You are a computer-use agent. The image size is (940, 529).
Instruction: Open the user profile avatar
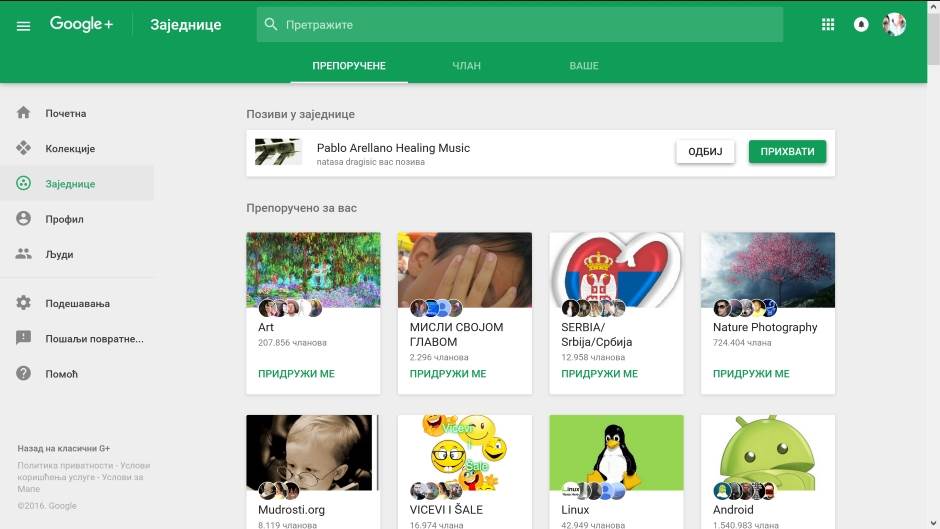click(x=894, y=25)
